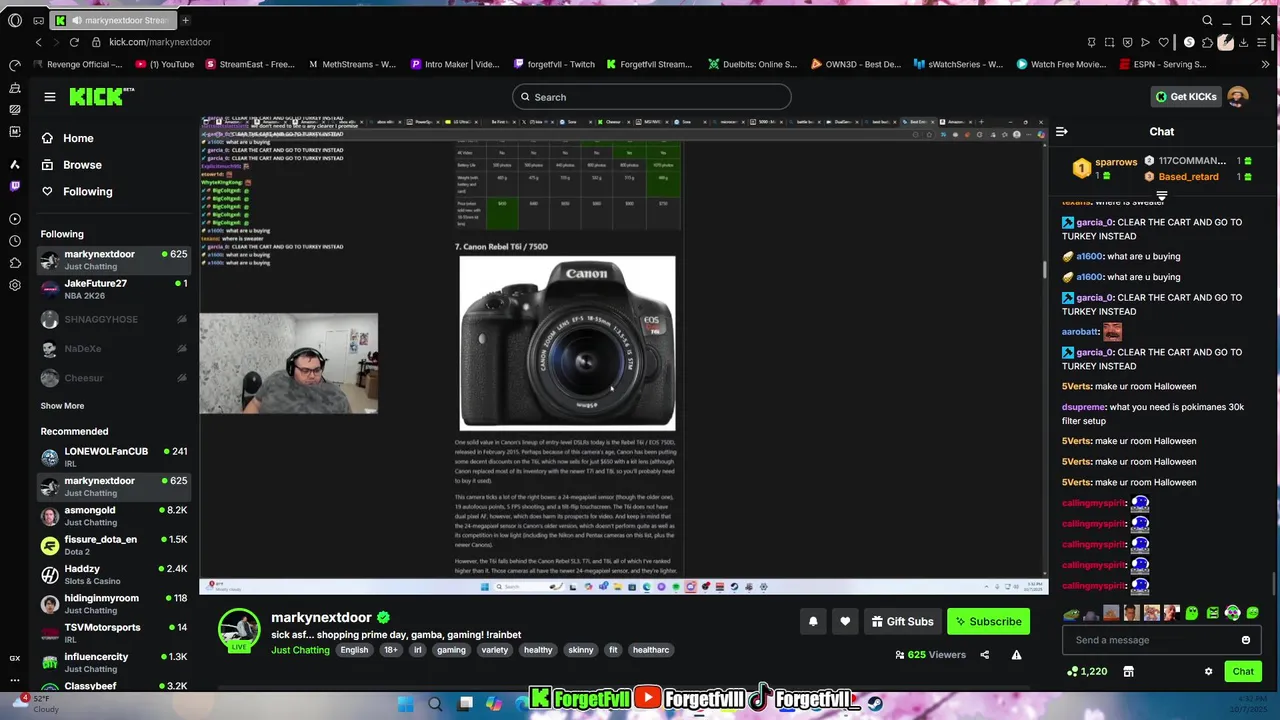The width and height of the screenshot is (1280, 720).
Task: Open Following in Kick sidebar
Action: click(x=86, y=191)
